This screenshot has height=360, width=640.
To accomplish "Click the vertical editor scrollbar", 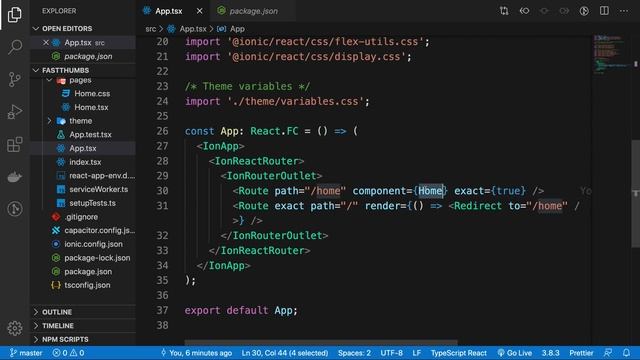I will pyautogui.click(x=636, y=193).
